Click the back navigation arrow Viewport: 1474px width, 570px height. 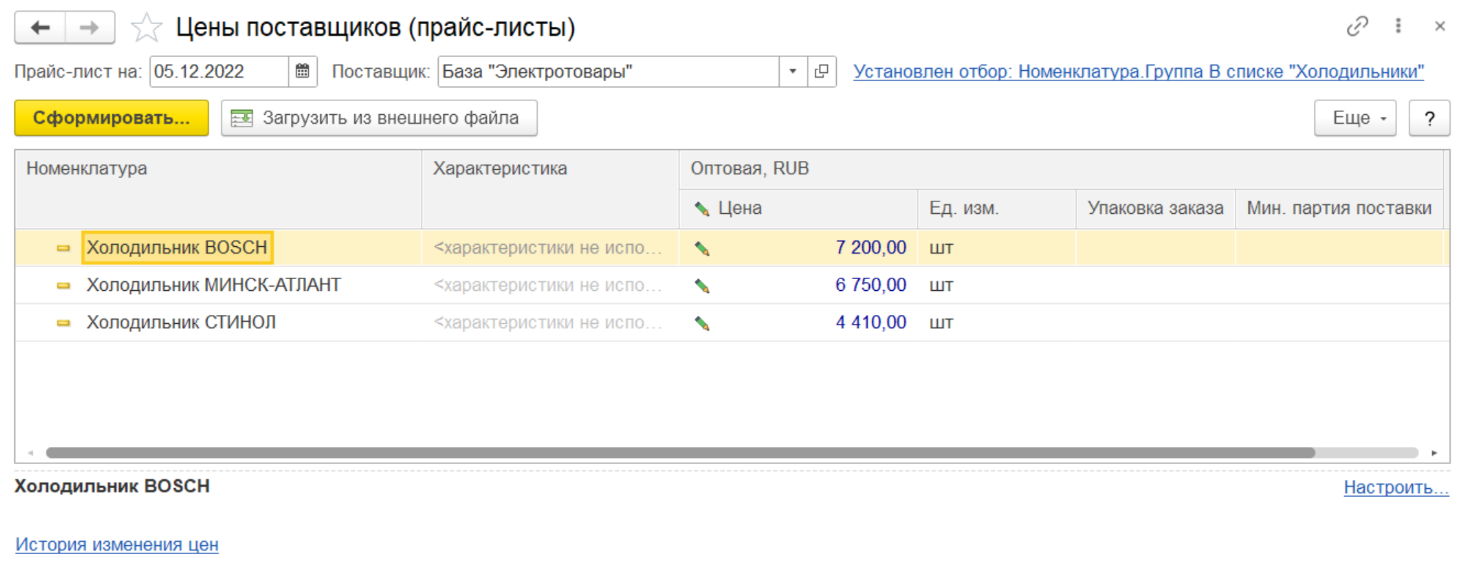tap(40, 28)
